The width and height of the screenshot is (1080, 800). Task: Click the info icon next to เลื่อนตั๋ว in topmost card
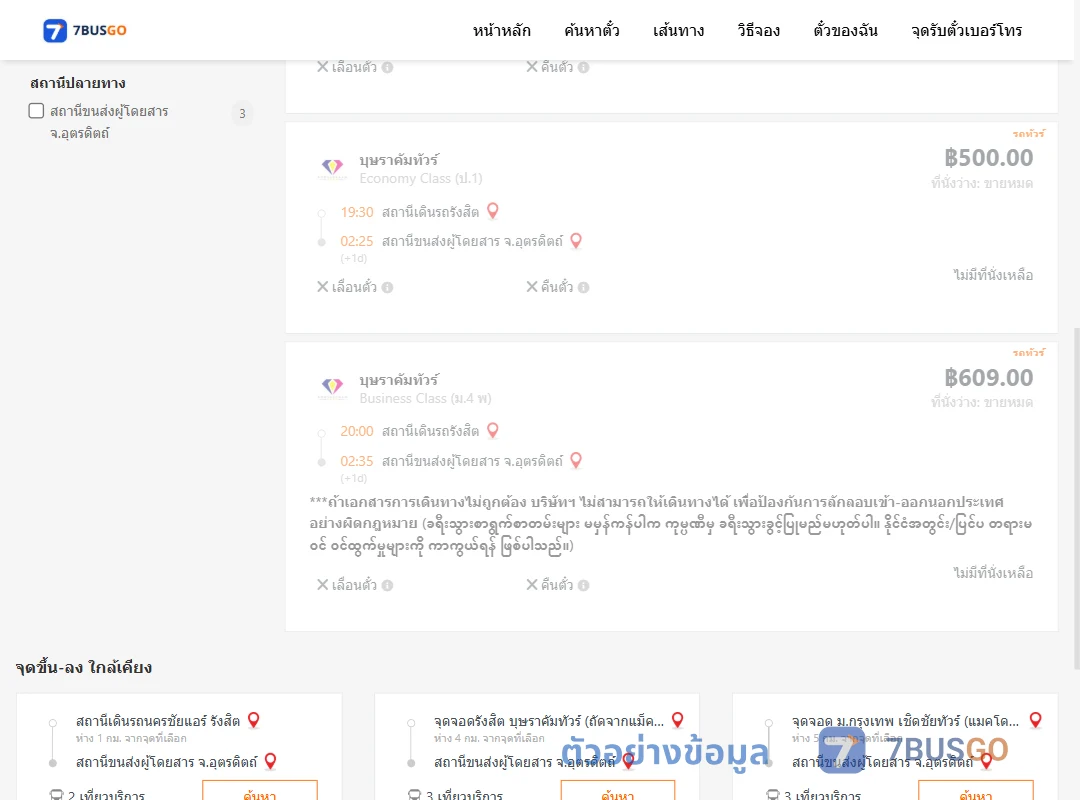[388, 68]
